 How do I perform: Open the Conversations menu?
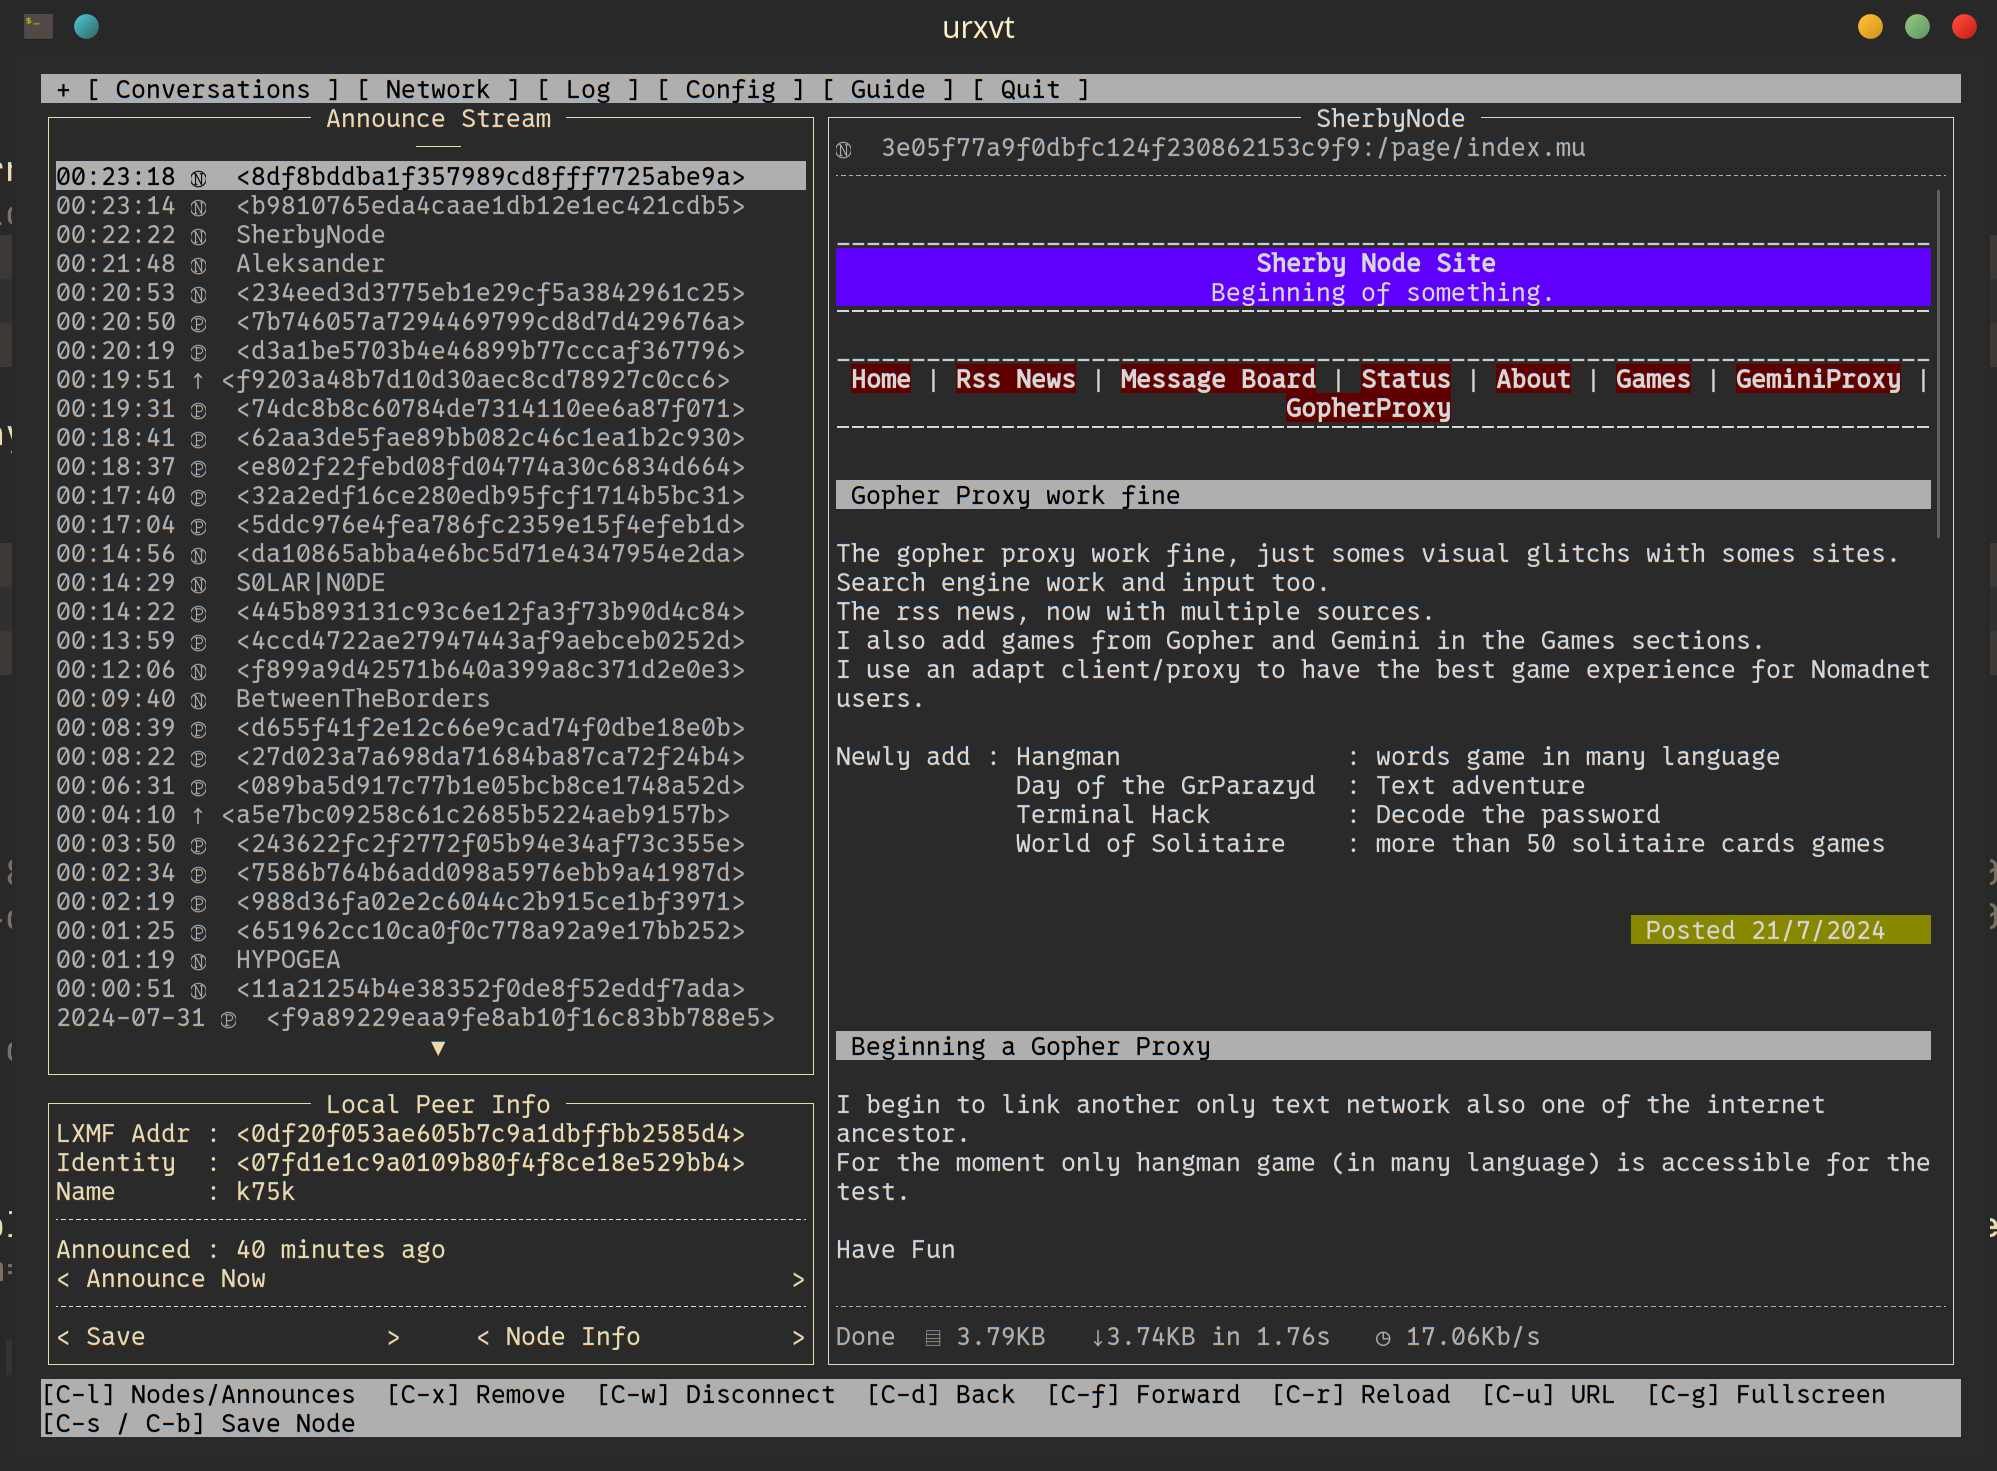tap(212, 90)
